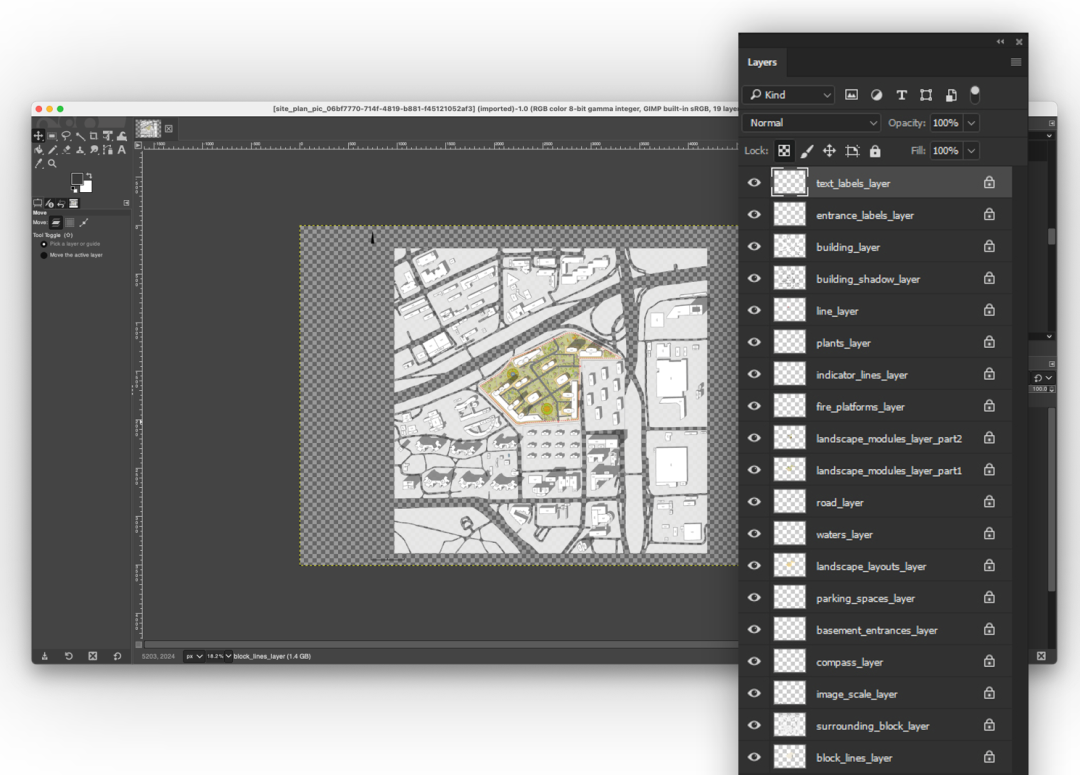Click the foreground color swatch
Viewport: 1080px width, 775px height.
coord(77,179)
